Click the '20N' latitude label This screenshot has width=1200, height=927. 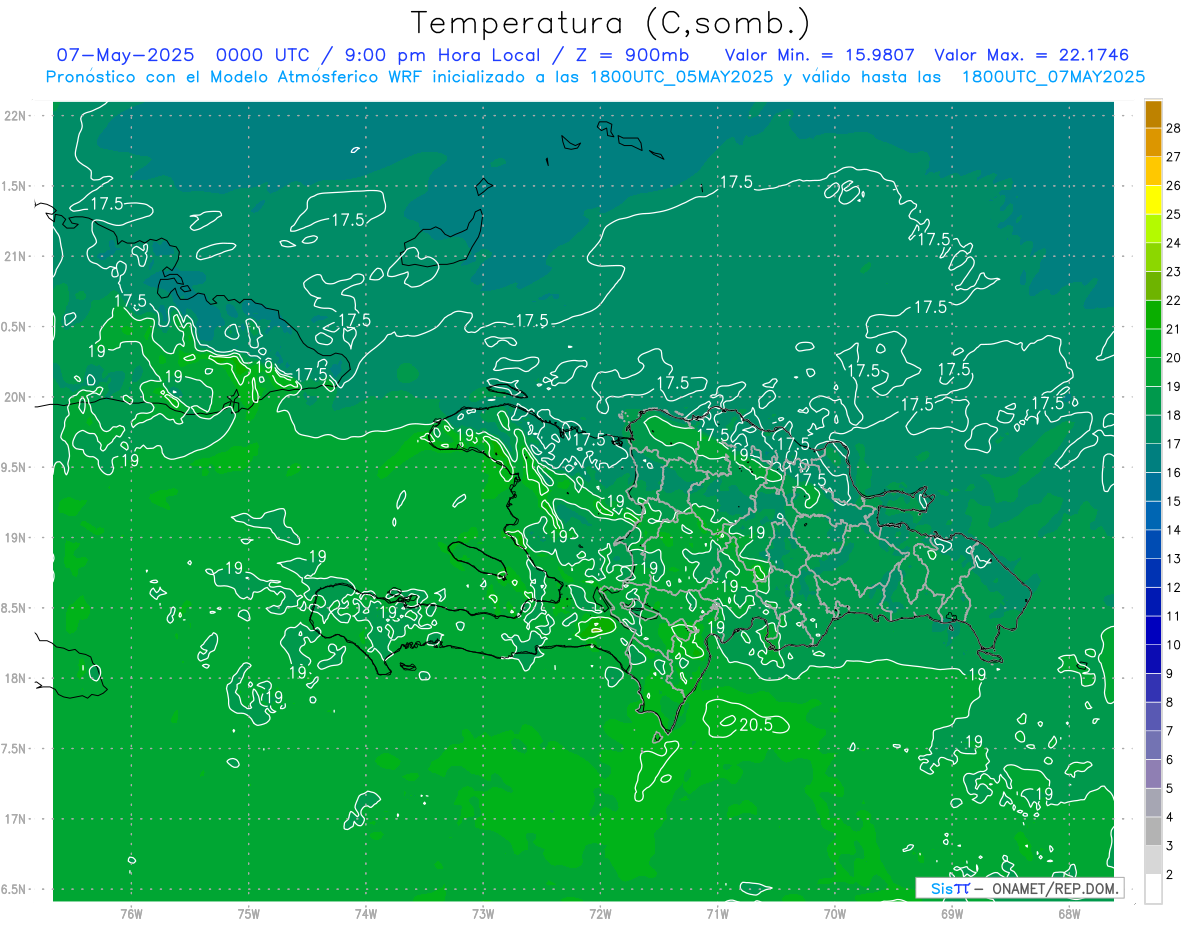tap(16, 397)
